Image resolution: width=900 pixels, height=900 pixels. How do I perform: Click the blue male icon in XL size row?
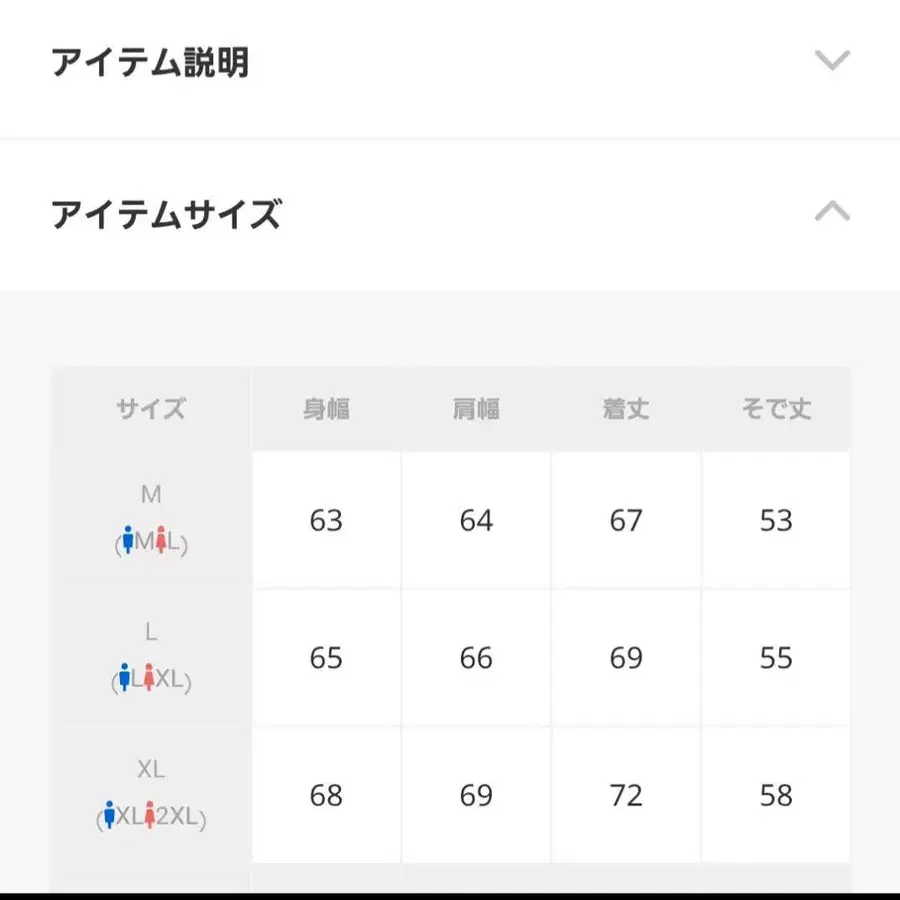(110, 813)
